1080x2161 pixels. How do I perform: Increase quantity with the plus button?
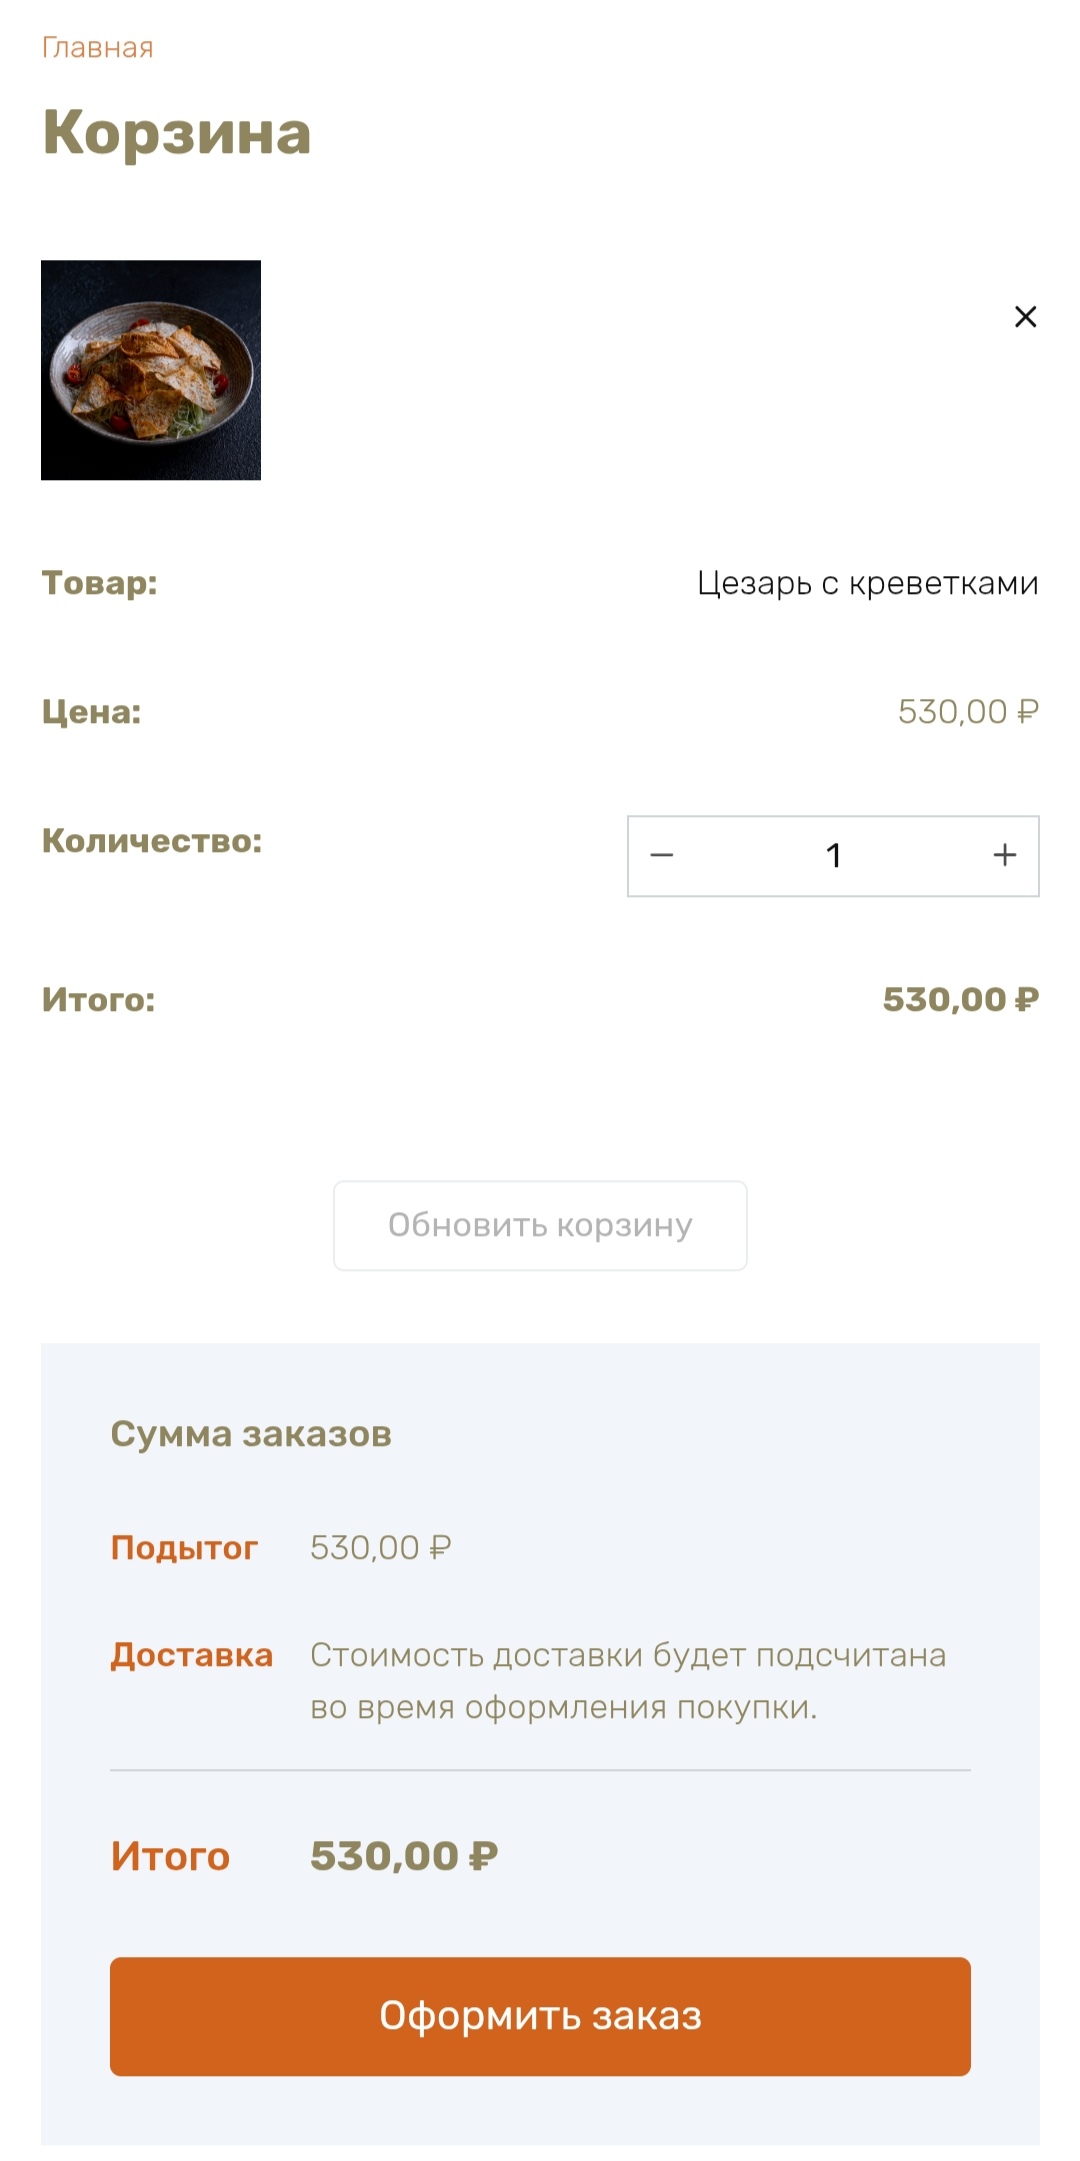(1004, 856)
